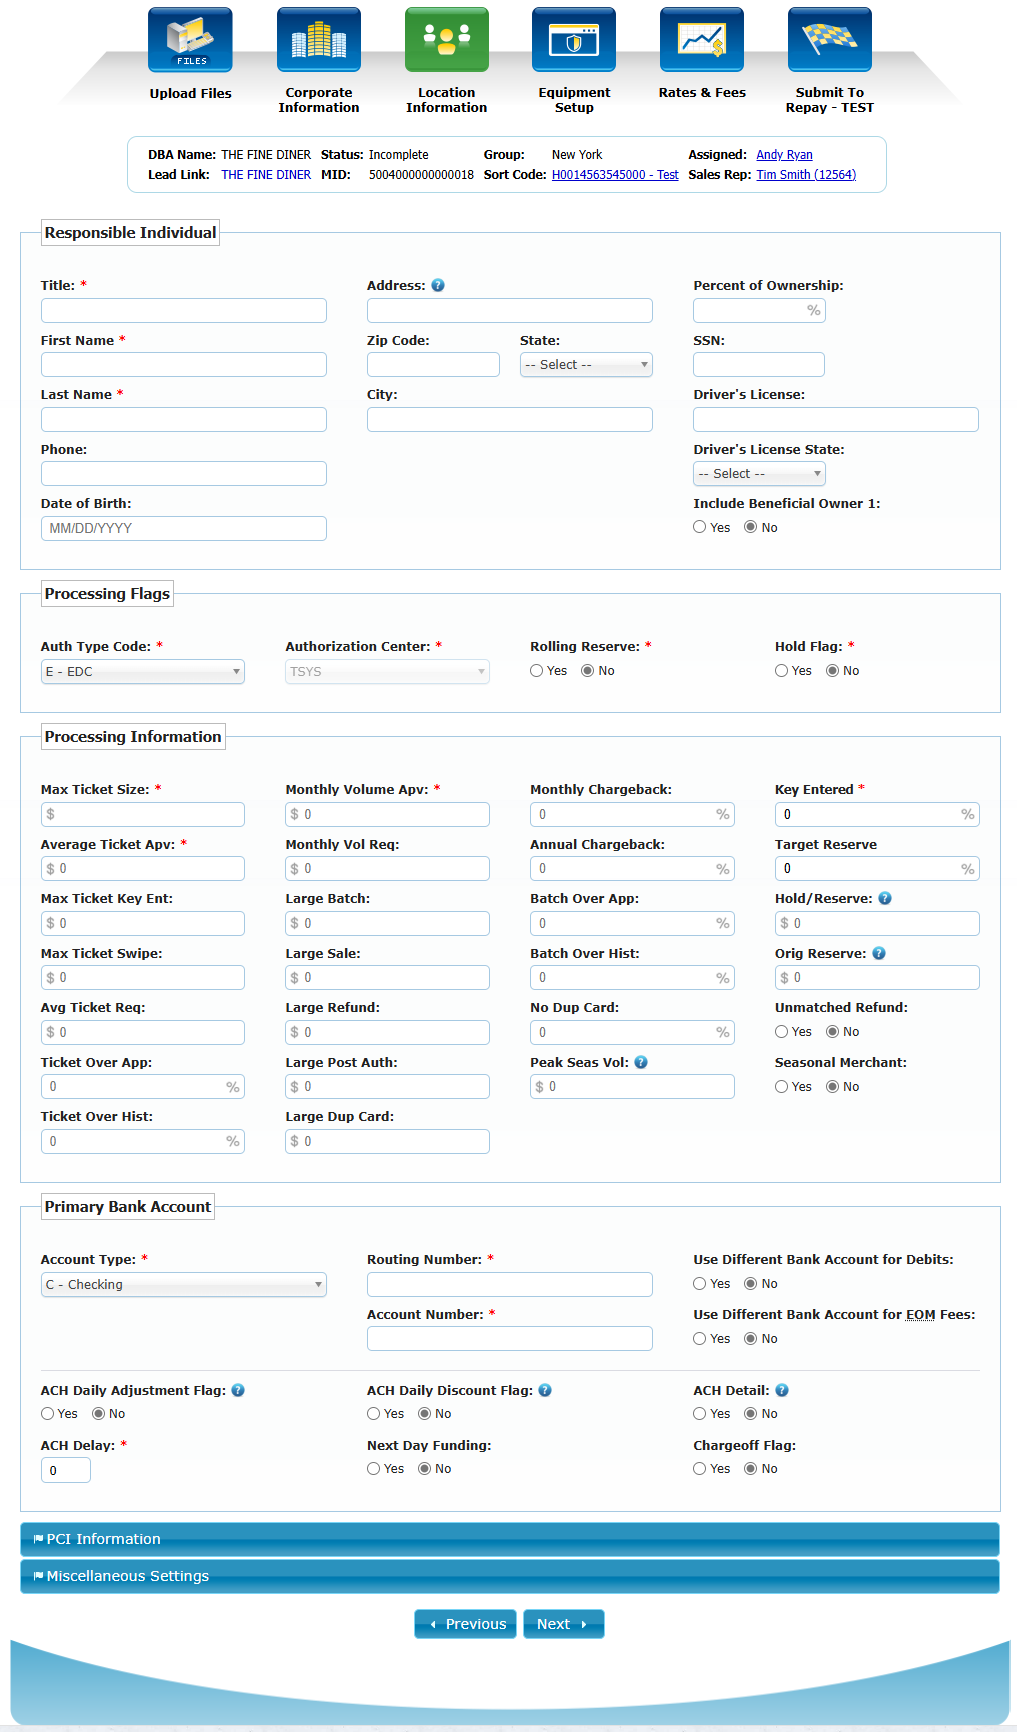Focus the Monthly Volume Apv field
The width and height of the screenshot is (1017, 1732).
tap(387, 814)
